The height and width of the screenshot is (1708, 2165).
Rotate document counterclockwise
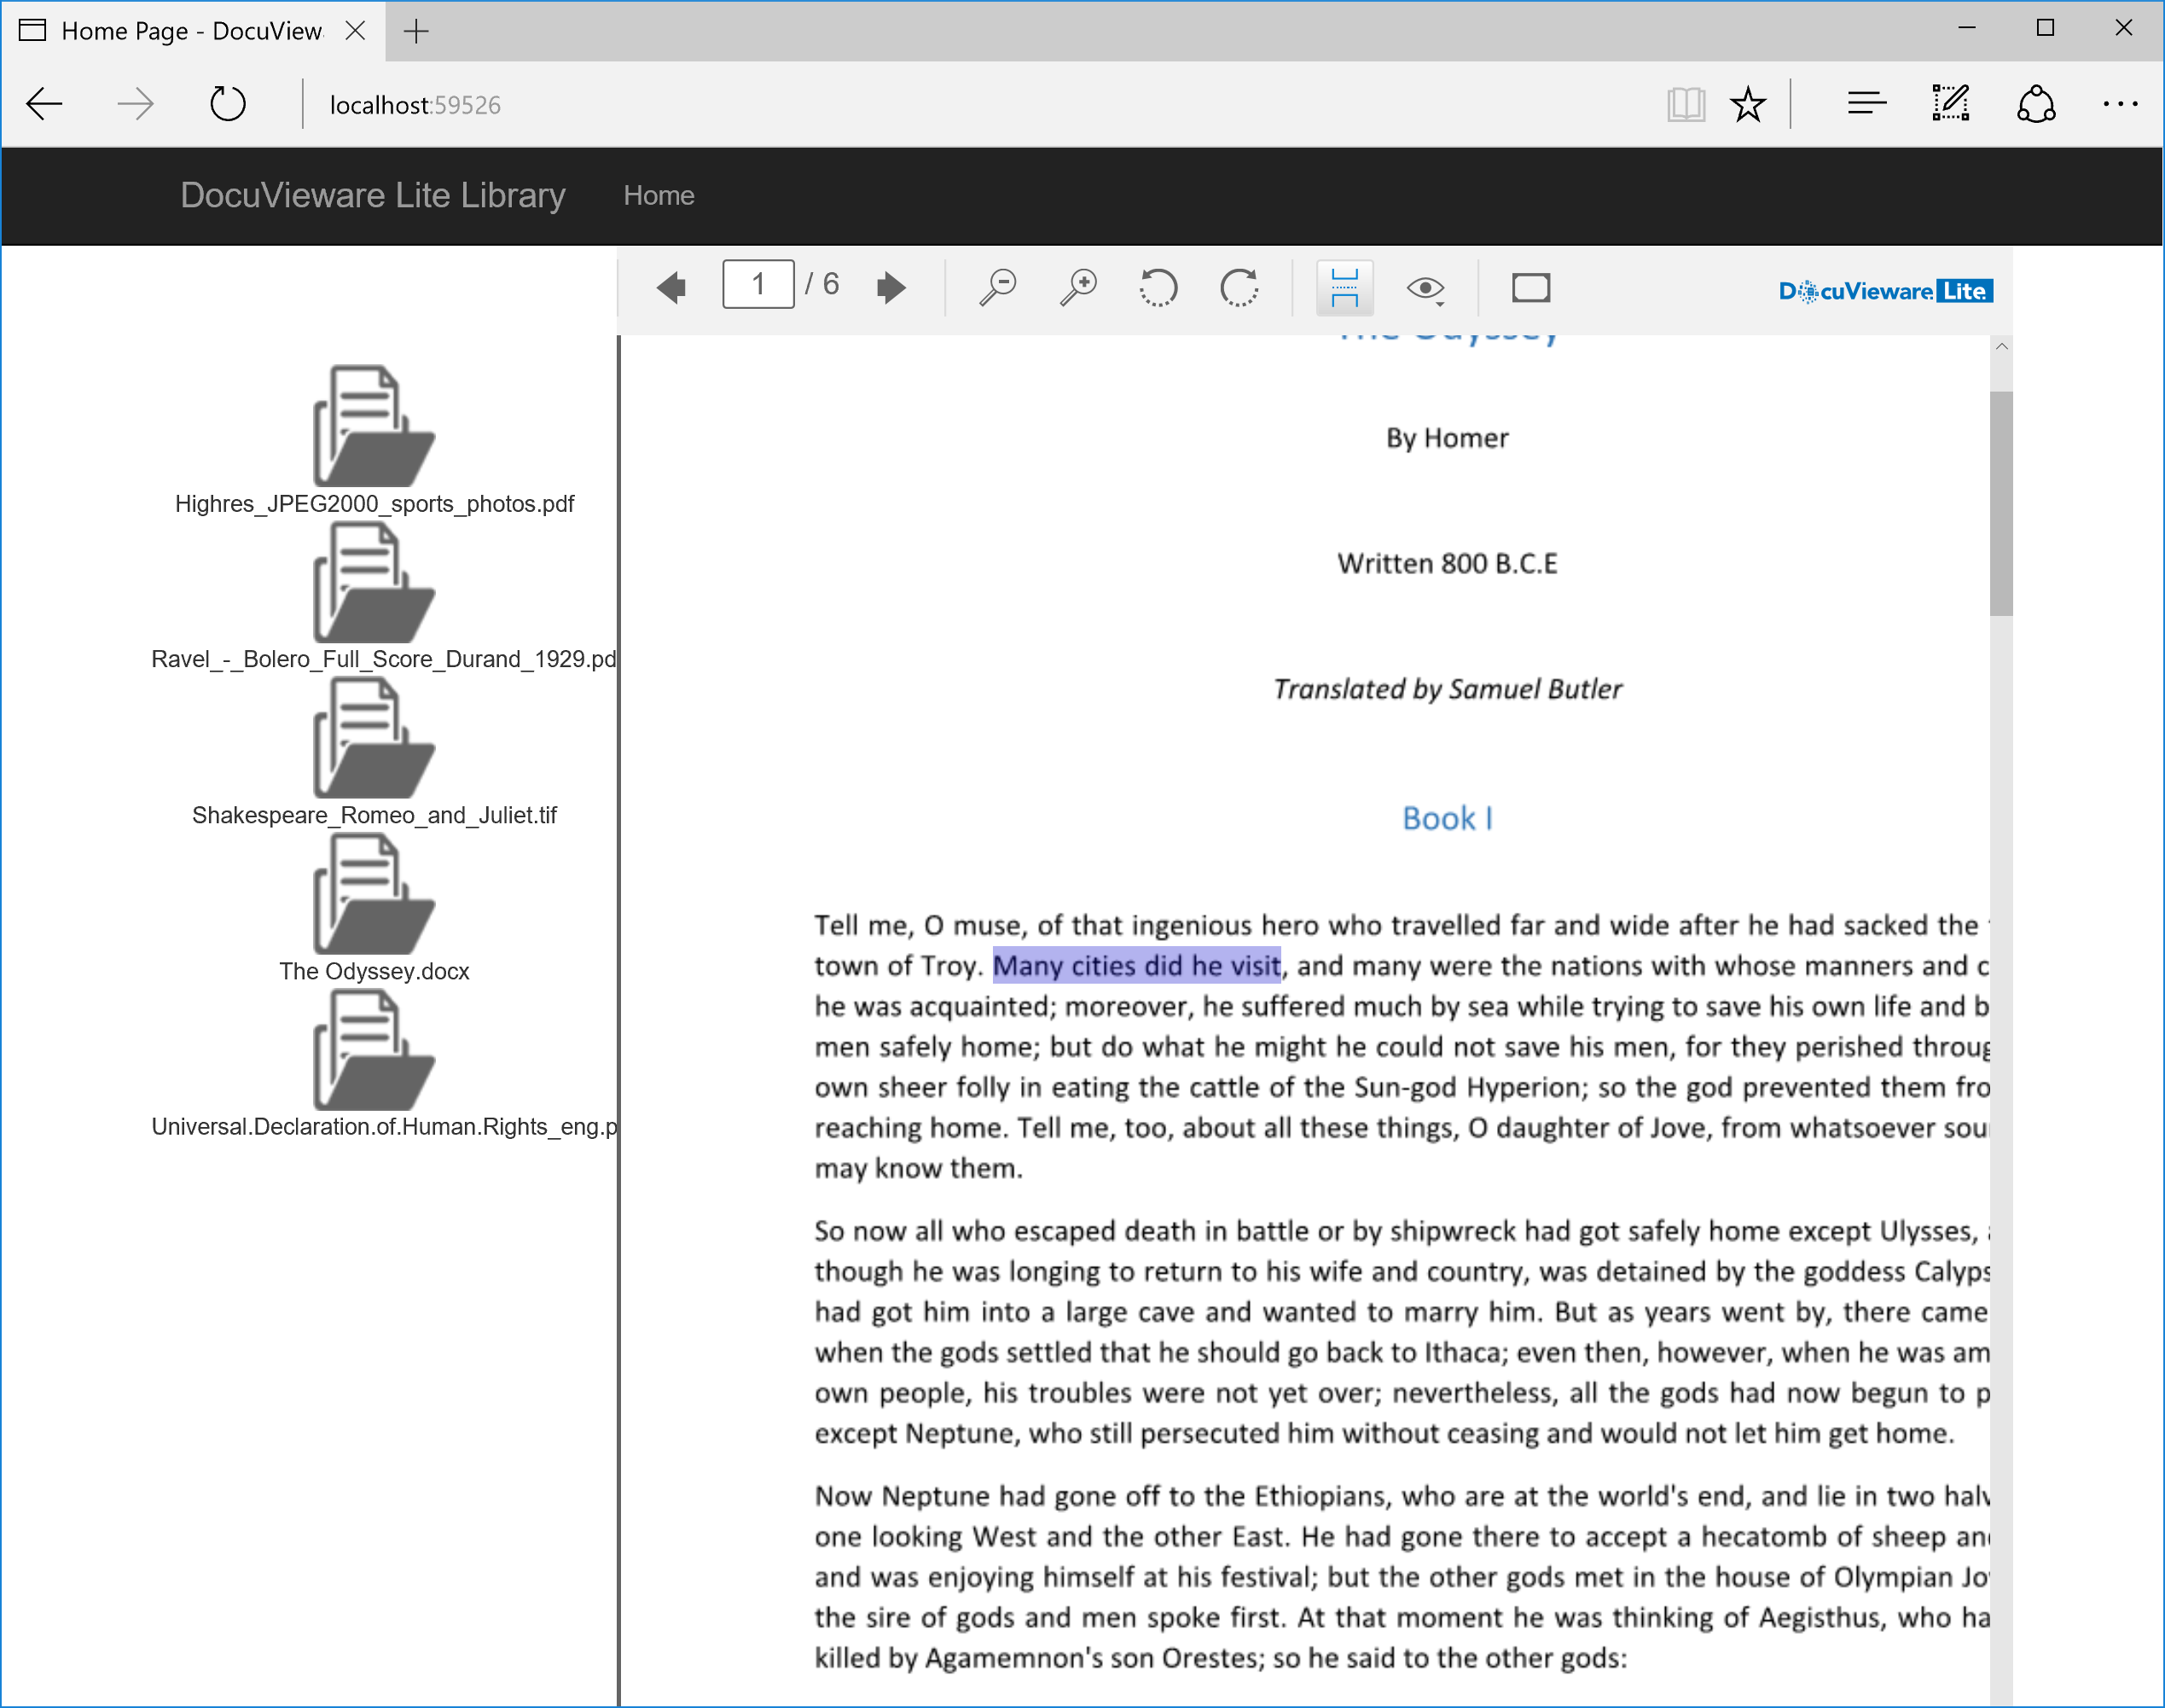click(x=1158, y=288)
